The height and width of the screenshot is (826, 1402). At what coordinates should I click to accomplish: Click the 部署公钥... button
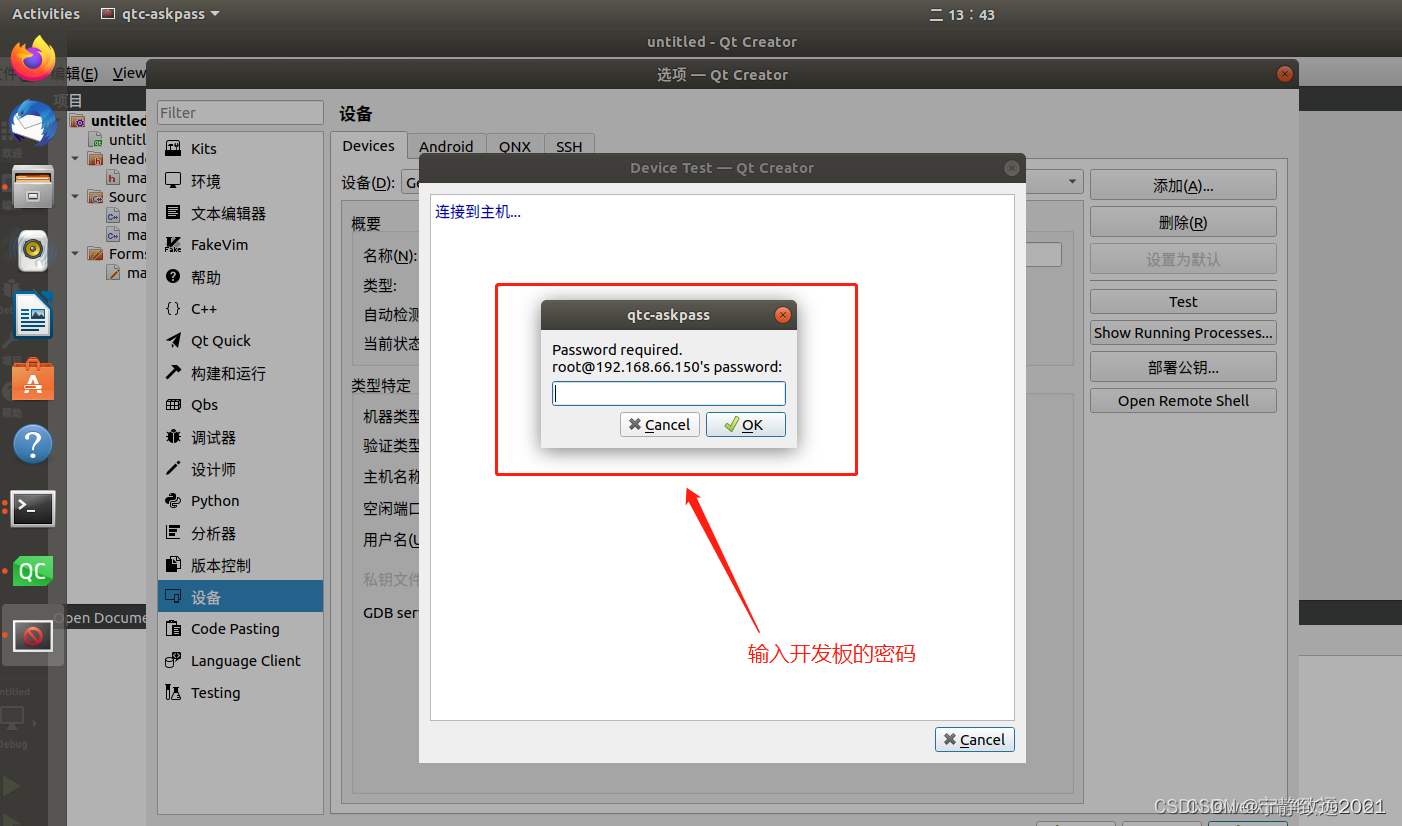click(1183, 367)
